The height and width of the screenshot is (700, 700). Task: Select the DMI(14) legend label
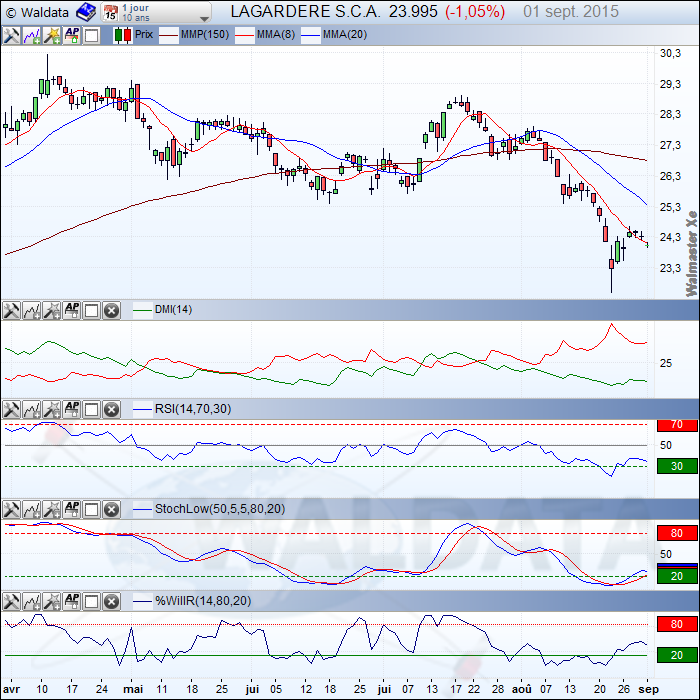click(173, 309)
